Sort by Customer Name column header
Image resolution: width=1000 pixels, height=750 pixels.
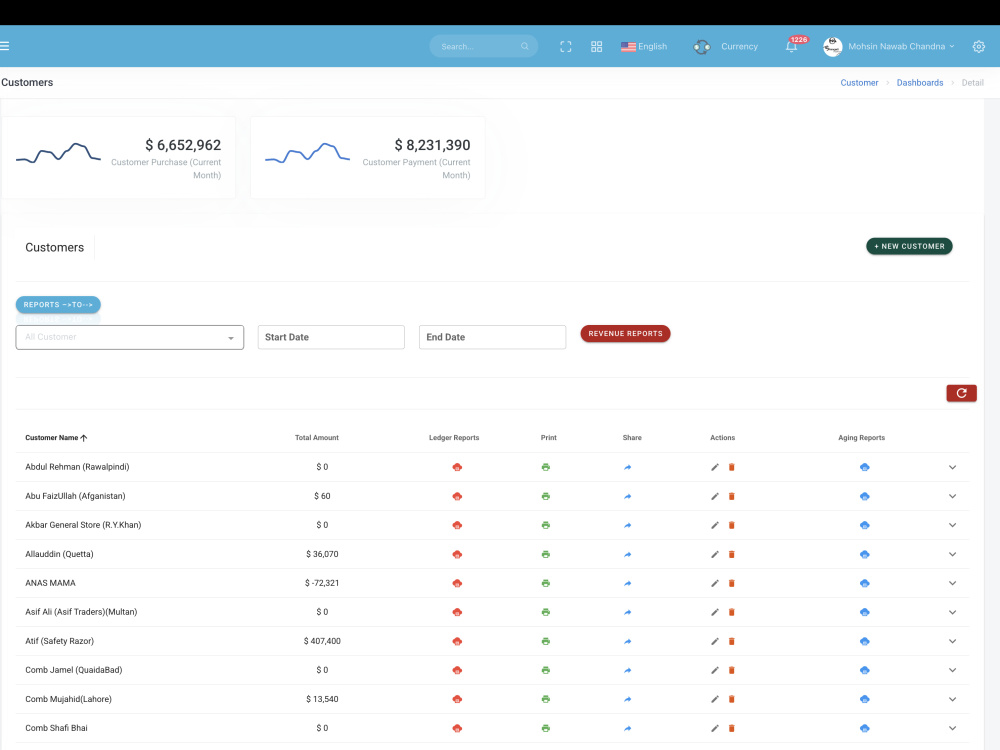(56, 438)
